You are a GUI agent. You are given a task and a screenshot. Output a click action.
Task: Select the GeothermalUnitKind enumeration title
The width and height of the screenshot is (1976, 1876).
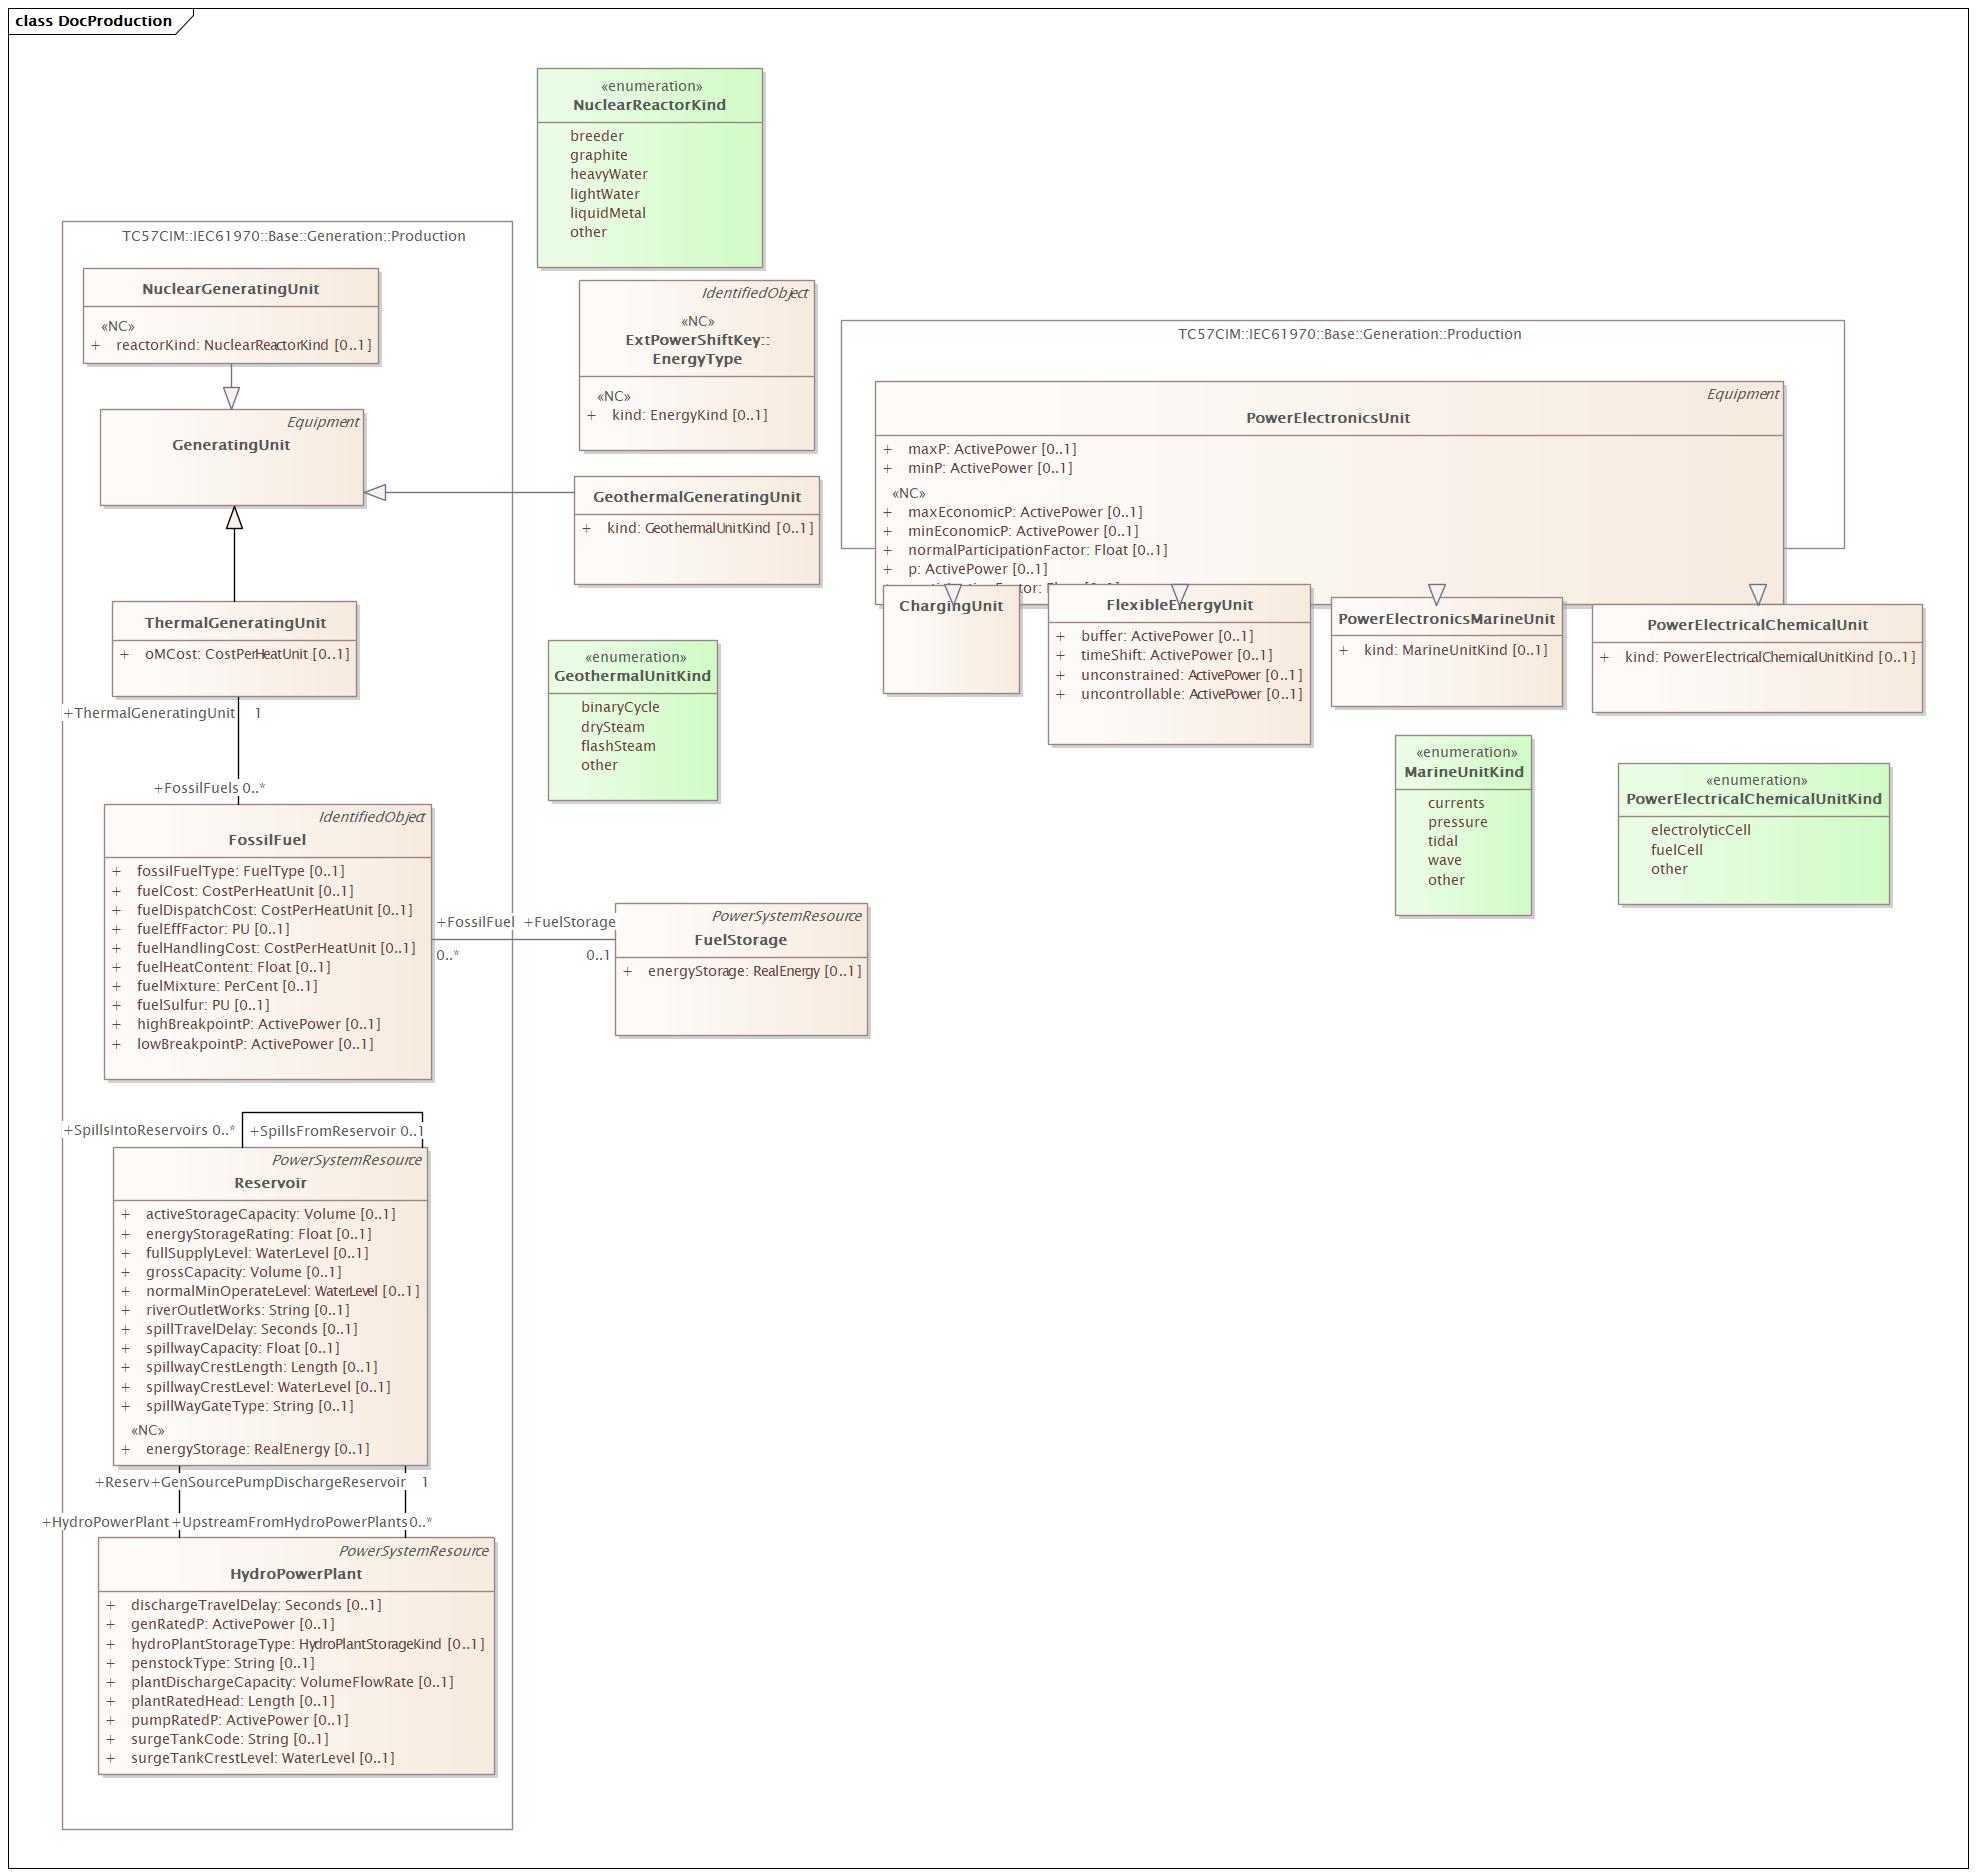pos(632,676)
